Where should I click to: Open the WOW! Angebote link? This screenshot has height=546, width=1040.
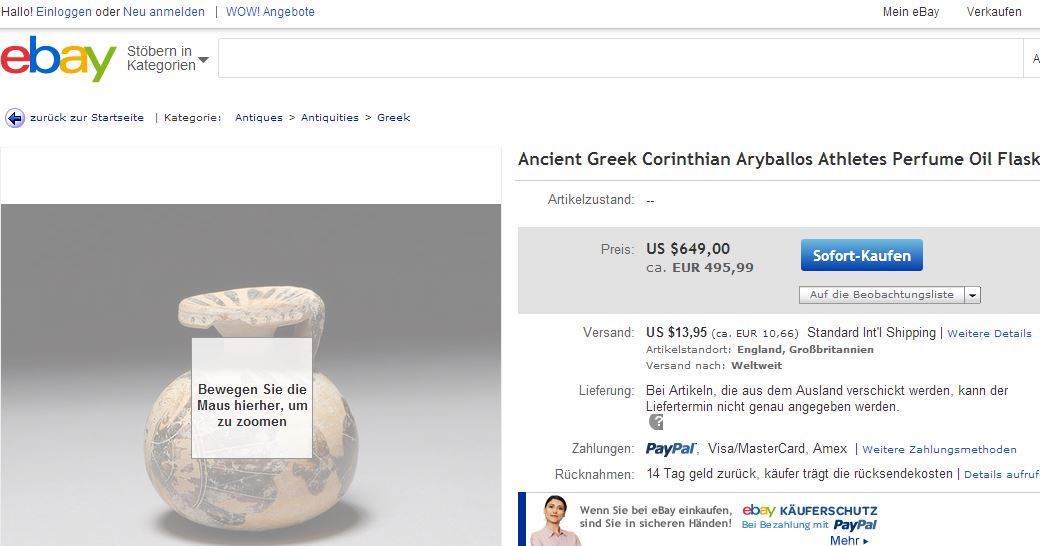pyautogui.click(x=270, y=12)
